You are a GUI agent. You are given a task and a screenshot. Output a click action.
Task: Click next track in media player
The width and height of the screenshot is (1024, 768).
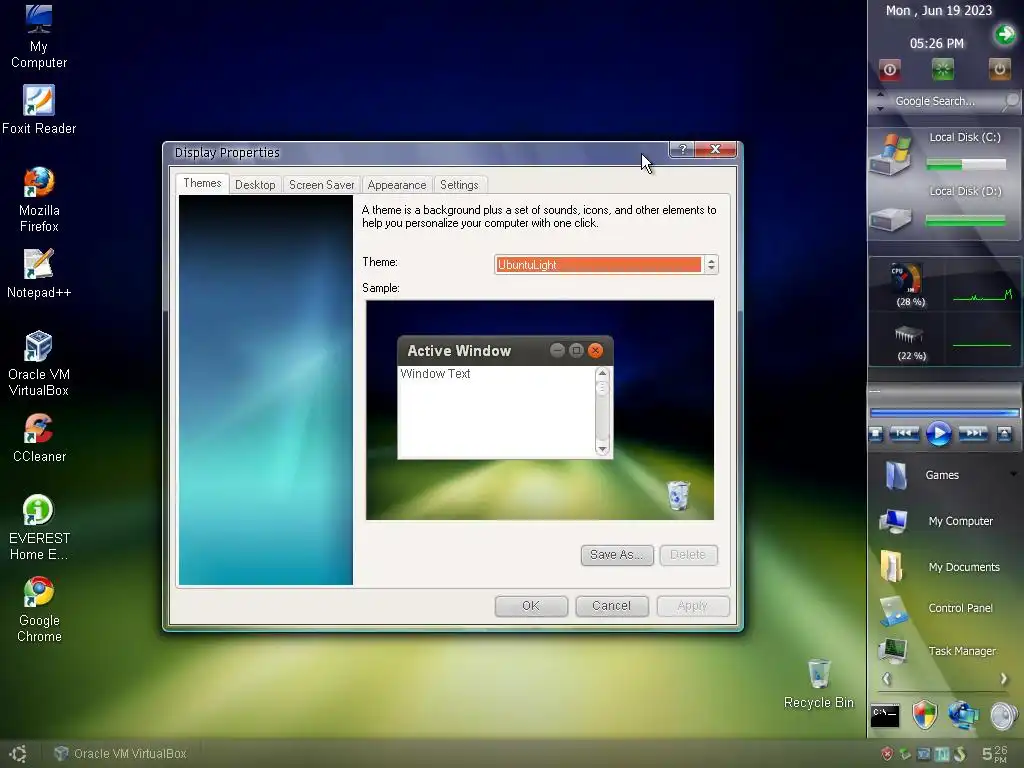point(973,433)
